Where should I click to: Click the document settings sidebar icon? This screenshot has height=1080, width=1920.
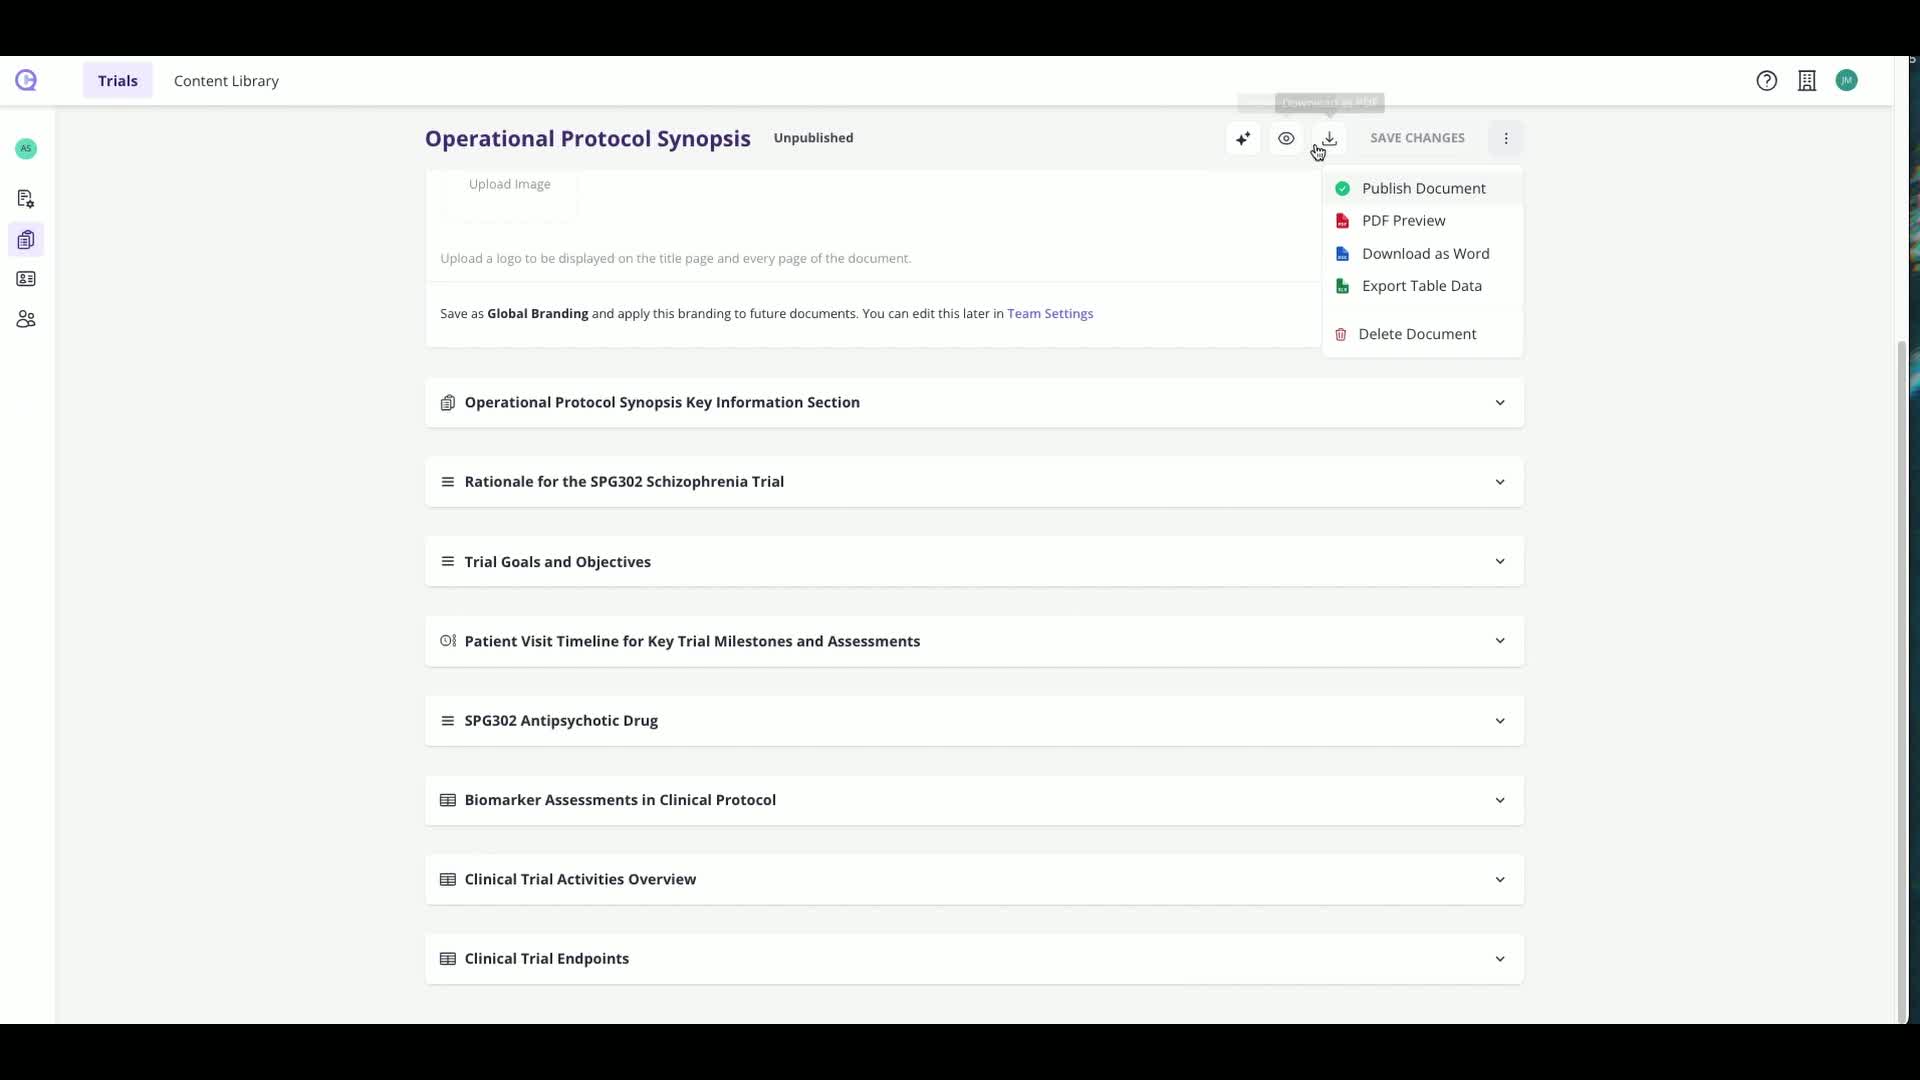click(x=26, y=199)
